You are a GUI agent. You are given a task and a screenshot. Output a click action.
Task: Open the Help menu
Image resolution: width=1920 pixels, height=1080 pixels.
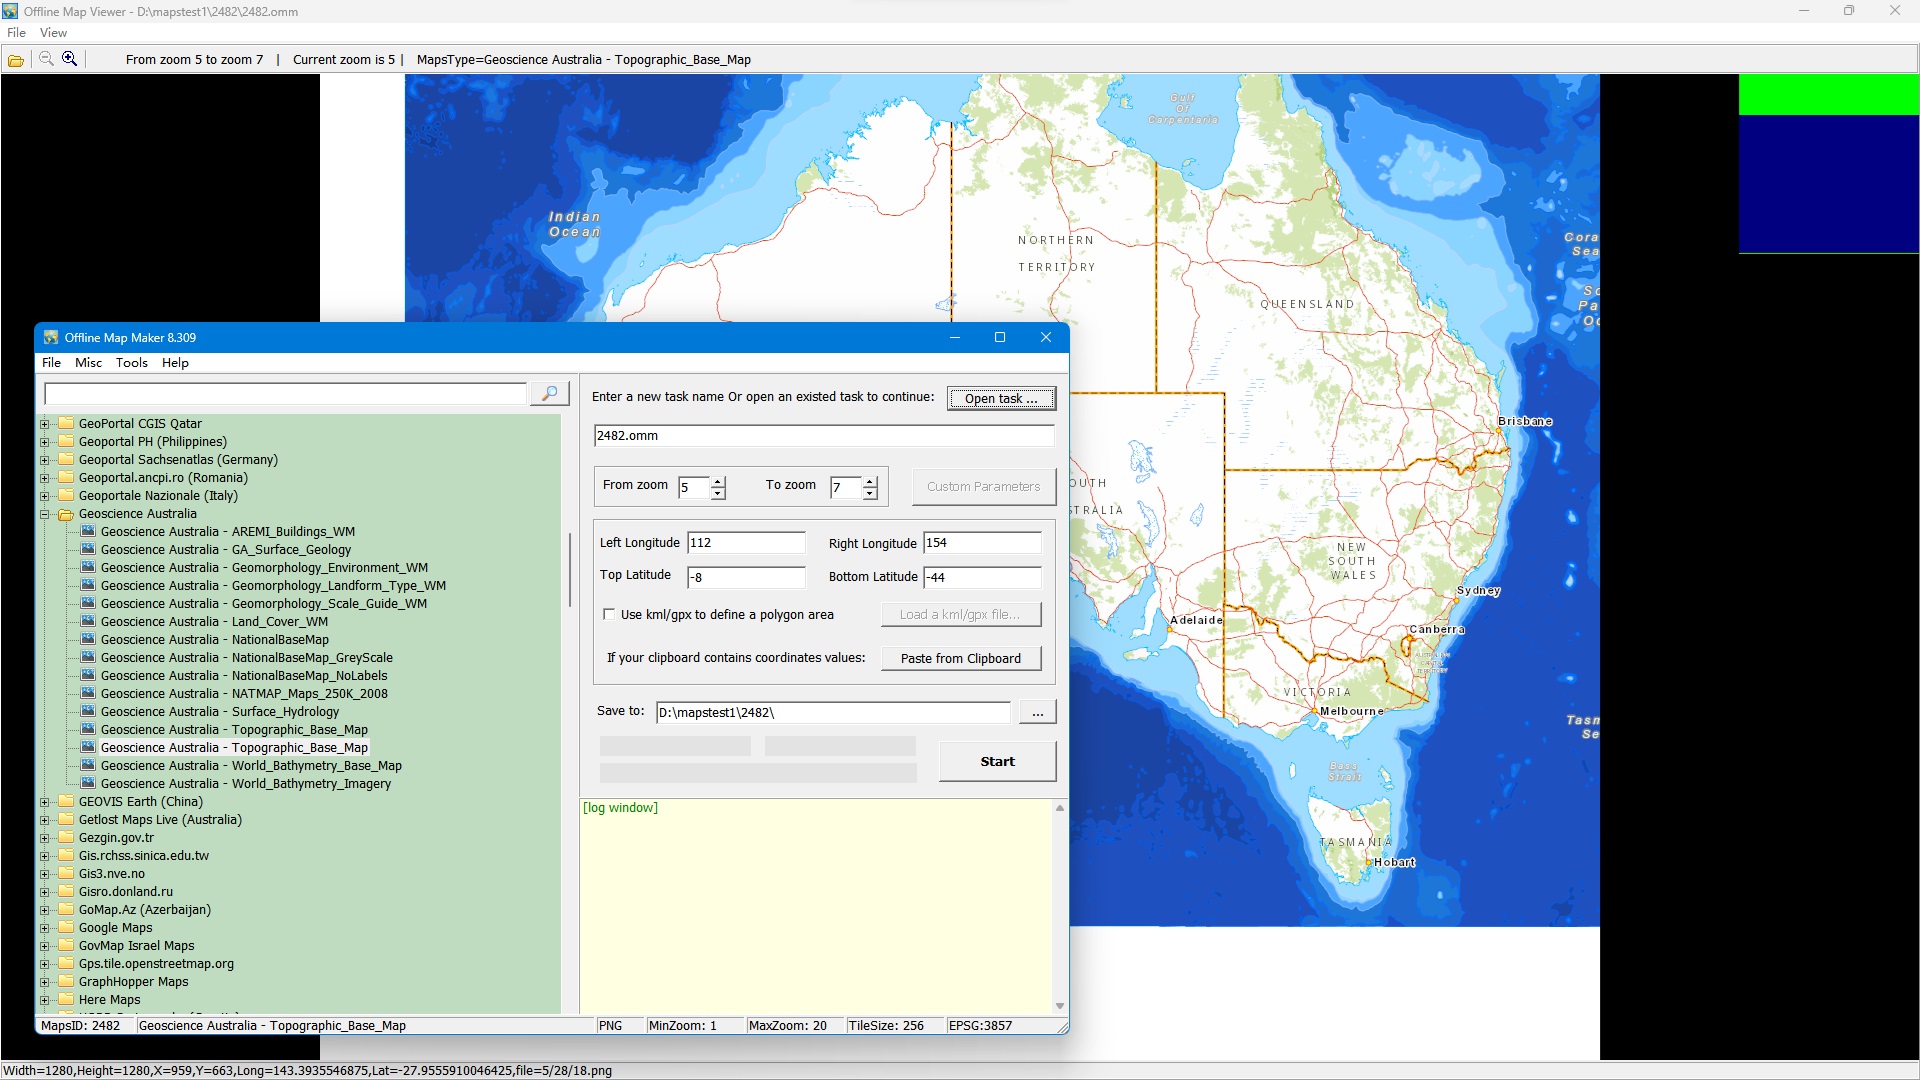(175, 363)
